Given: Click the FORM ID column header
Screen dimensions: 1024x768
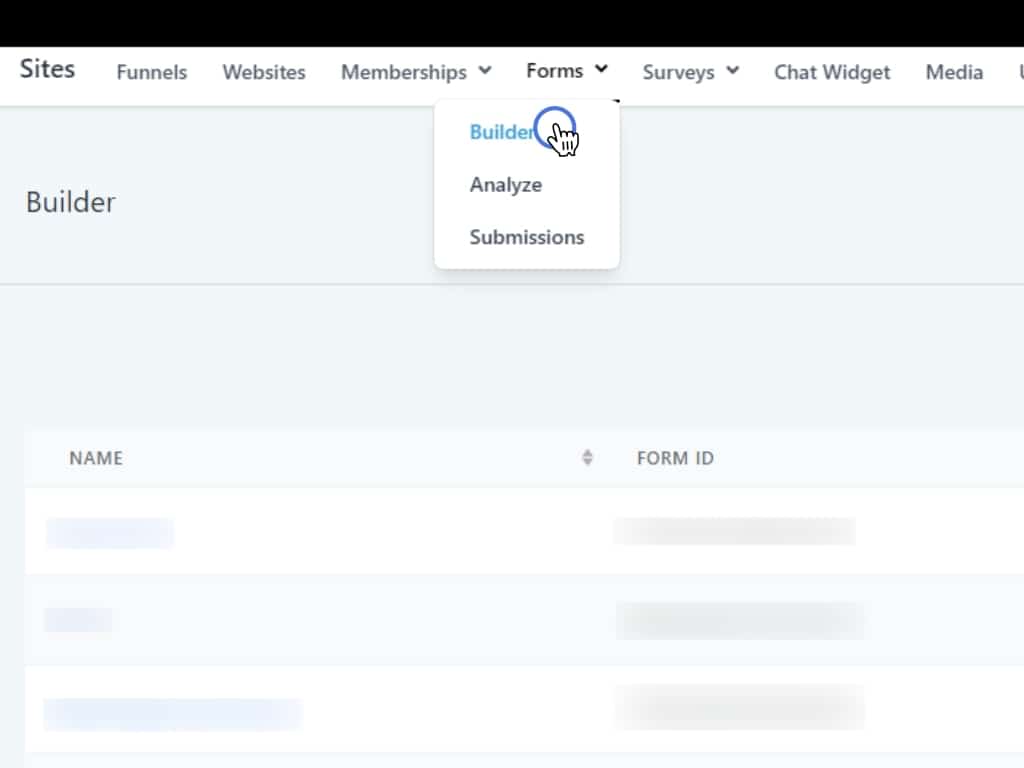Looking at the screenshot, I should 675,458.
